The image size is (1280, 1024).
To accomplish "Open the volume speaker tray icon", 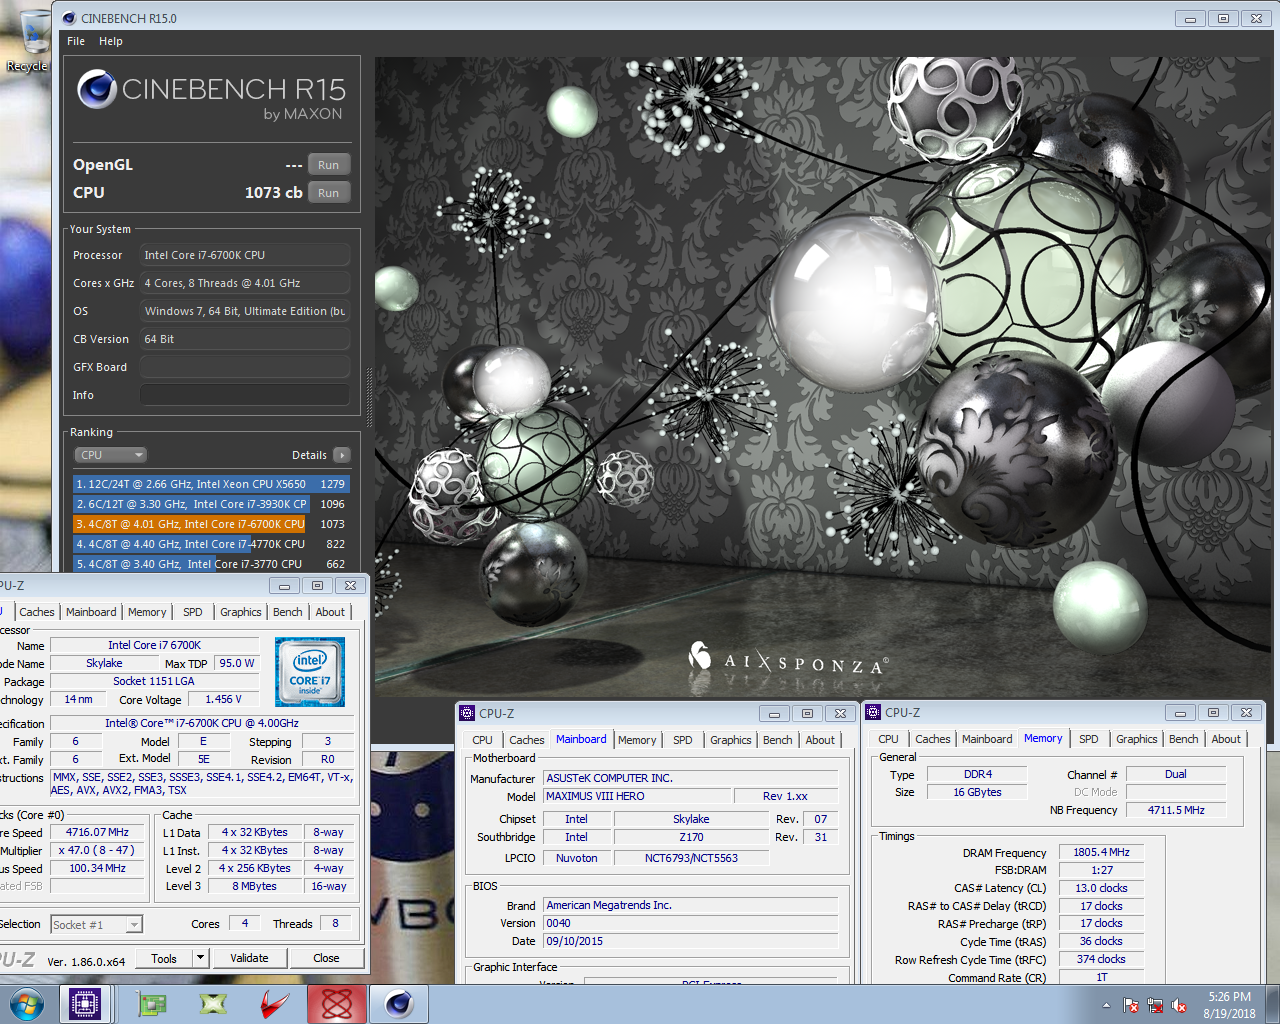I will [1179, 1005].
